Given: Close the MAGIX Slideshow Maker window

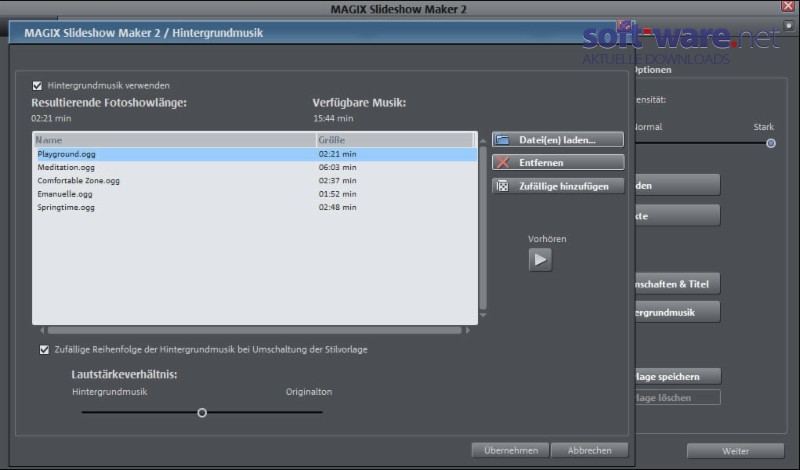Looking at the screenshot, I should click(x=788, y=6).
